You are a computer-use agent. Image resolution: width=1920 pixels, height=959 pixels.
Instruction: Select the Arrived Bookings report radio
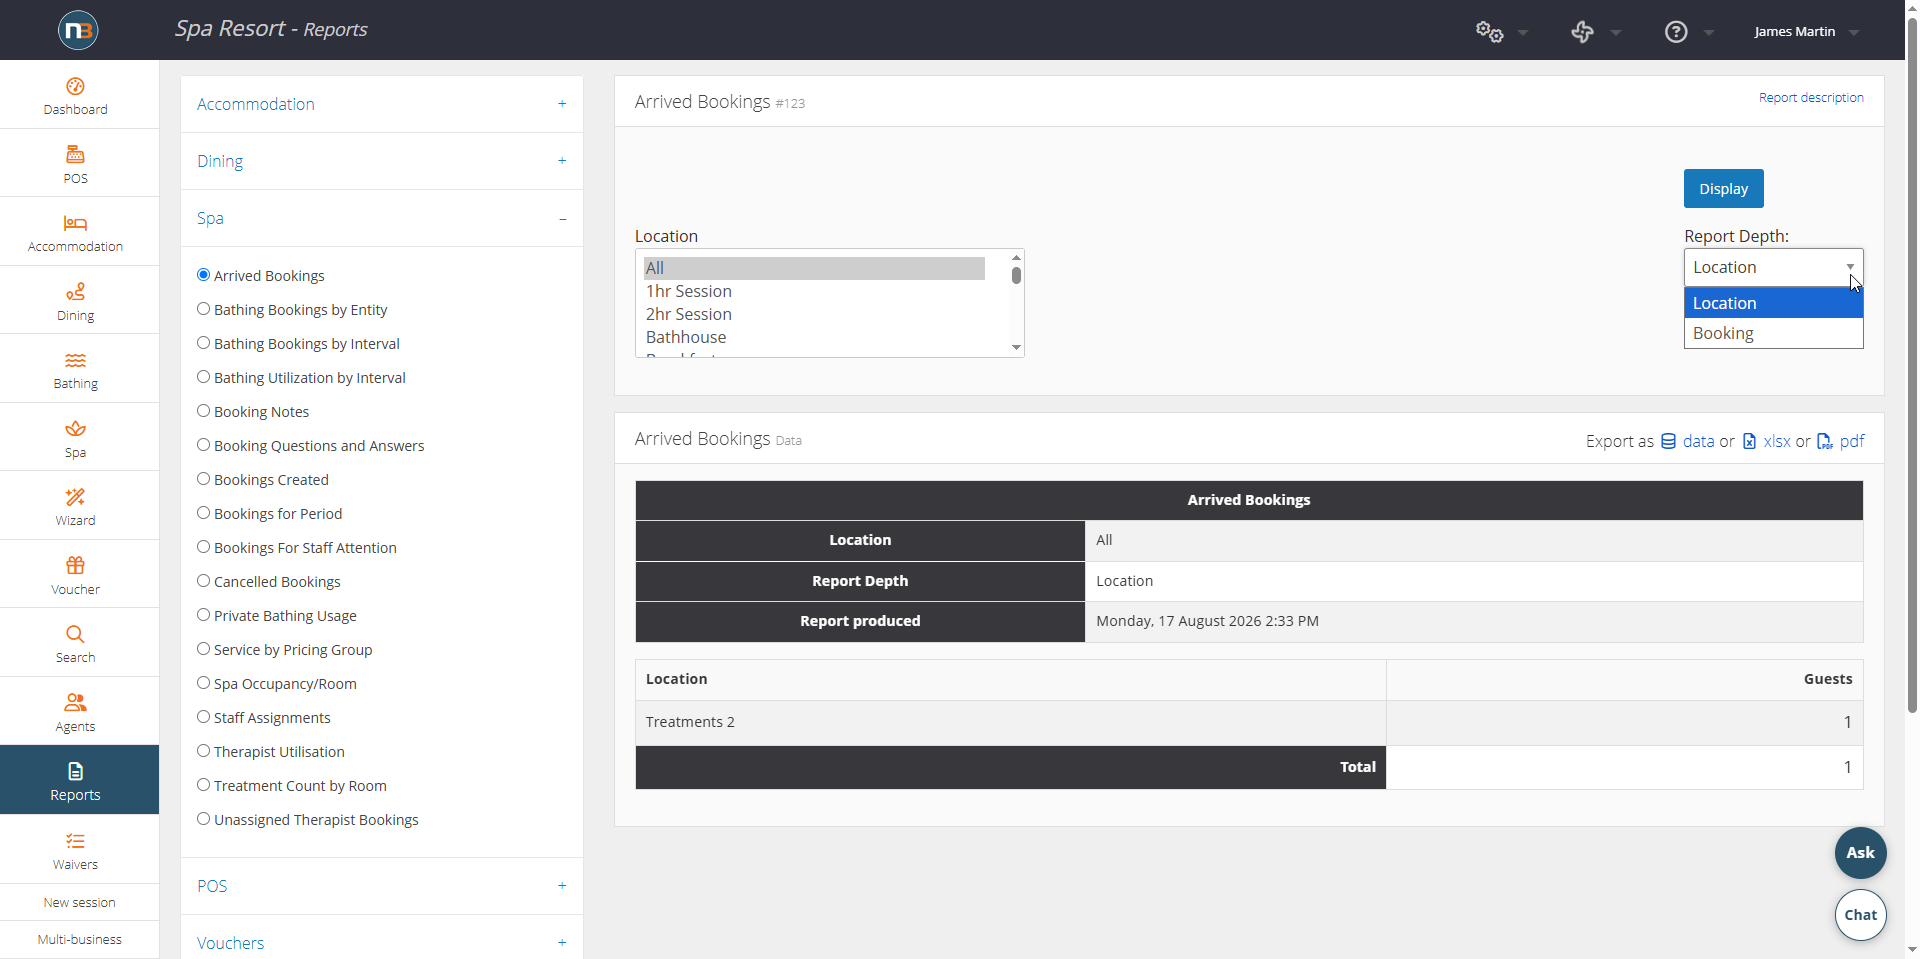click(203, 275)
